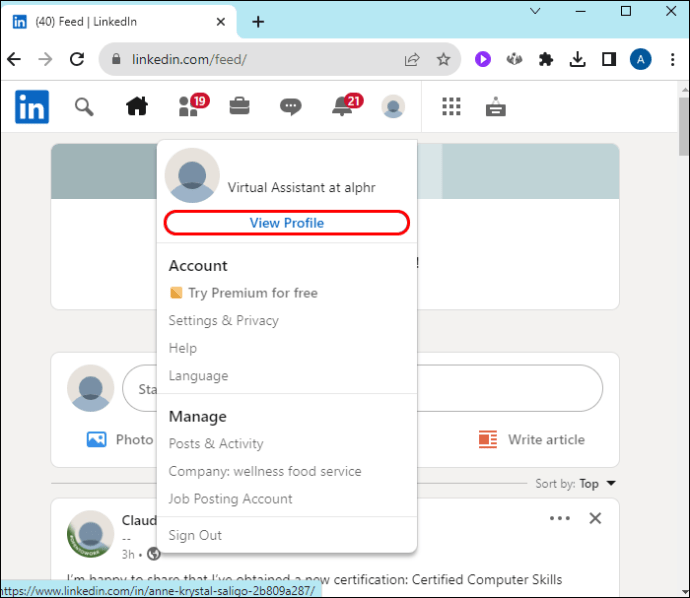Open Chrome profile avatar A
690x598 pixels.
(x=641, y=59)
